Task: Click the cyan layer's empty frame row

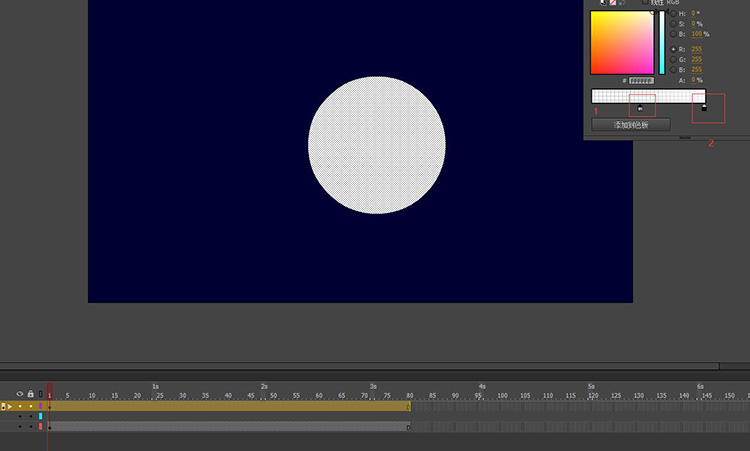Action: [397, 417]
